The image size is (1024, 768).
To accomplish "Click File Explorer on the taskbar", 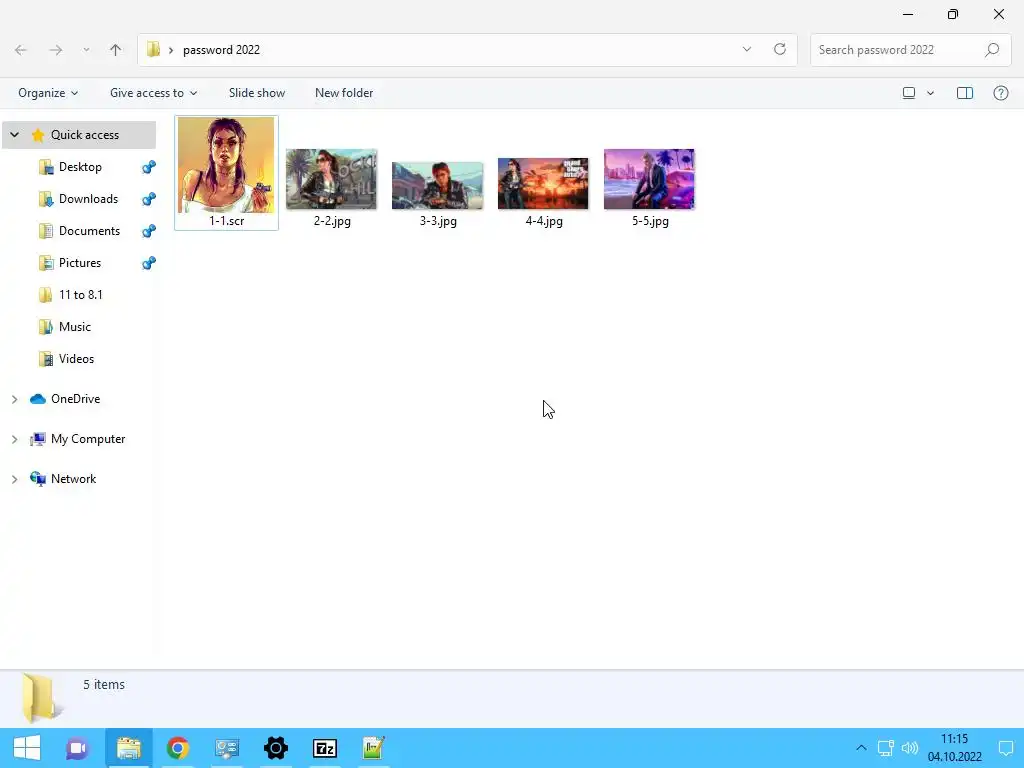I will [129, 748].
